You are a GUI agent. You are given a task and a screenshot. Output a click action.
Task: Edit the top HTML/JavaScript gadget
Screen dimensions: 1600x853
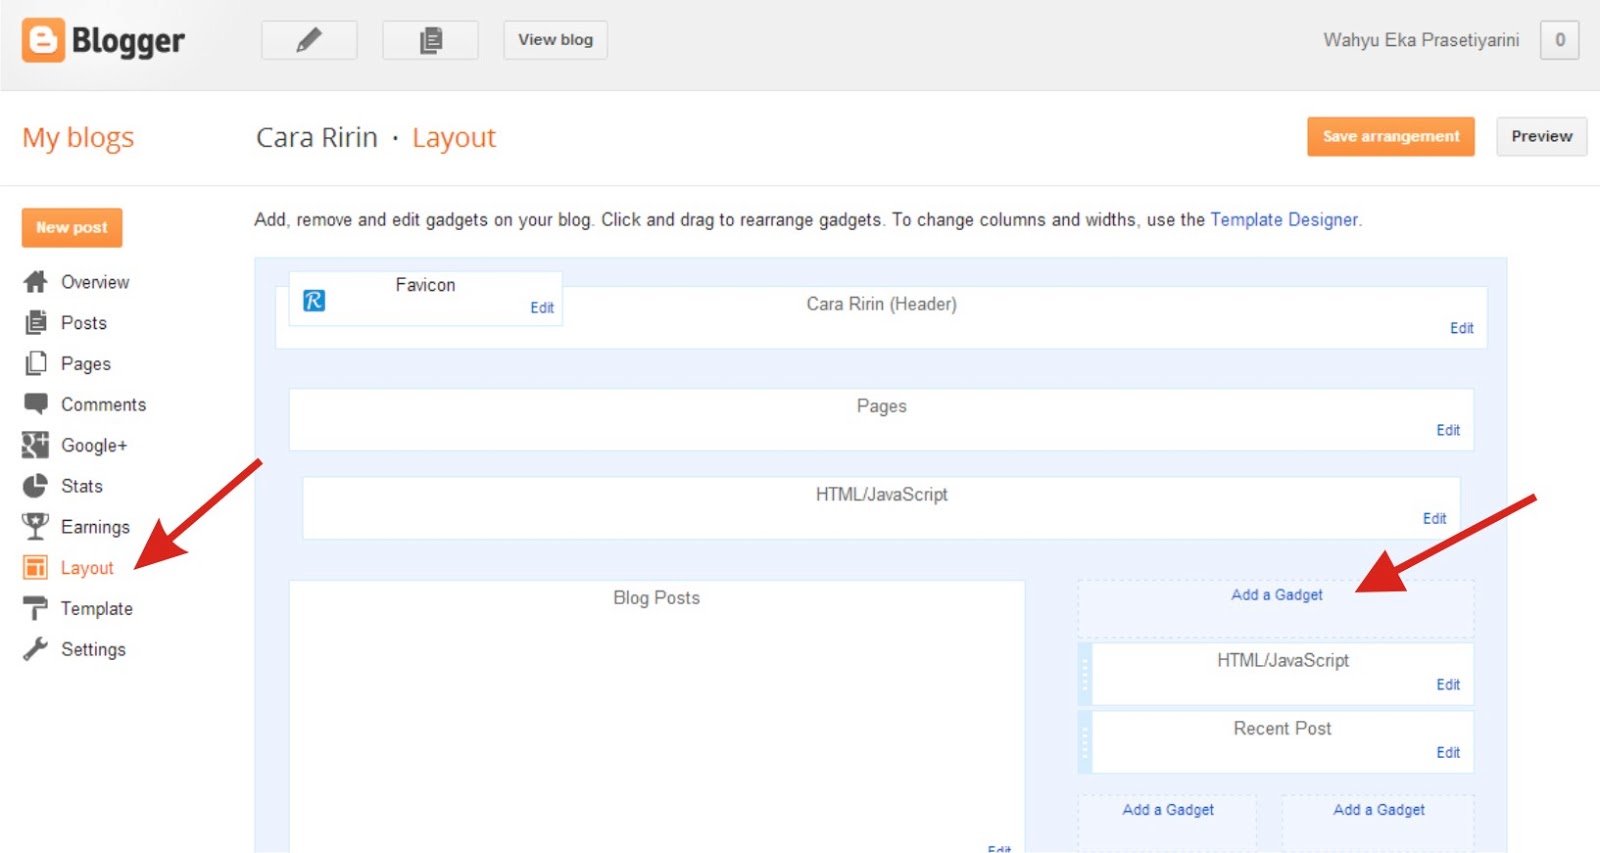point(1435,518)
